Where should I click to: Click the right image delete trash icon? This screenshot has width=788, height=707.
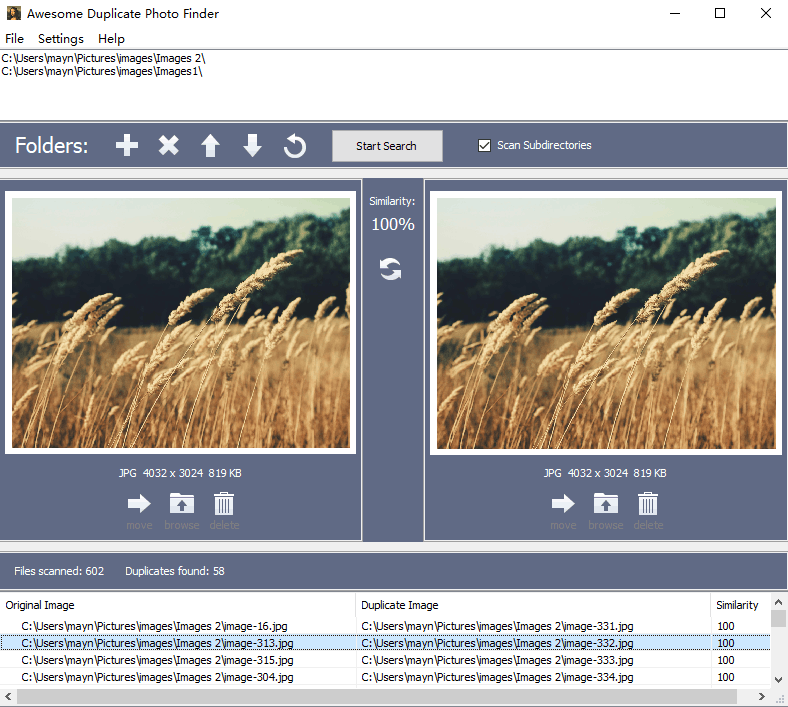(x=648, y=503)
